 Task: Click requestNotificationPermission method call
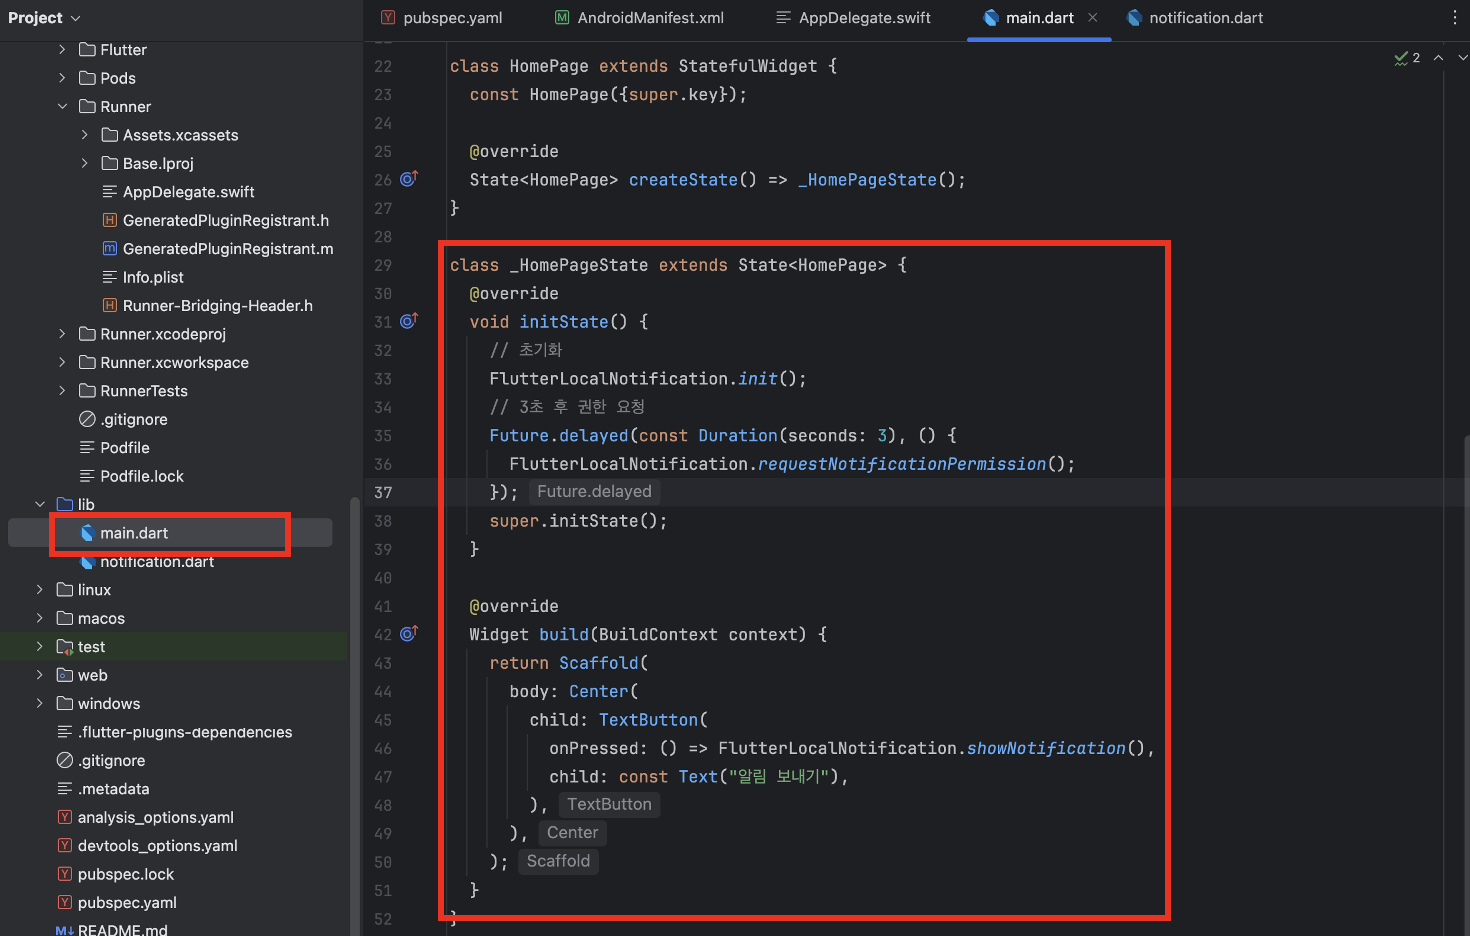(x=902, y=464)
